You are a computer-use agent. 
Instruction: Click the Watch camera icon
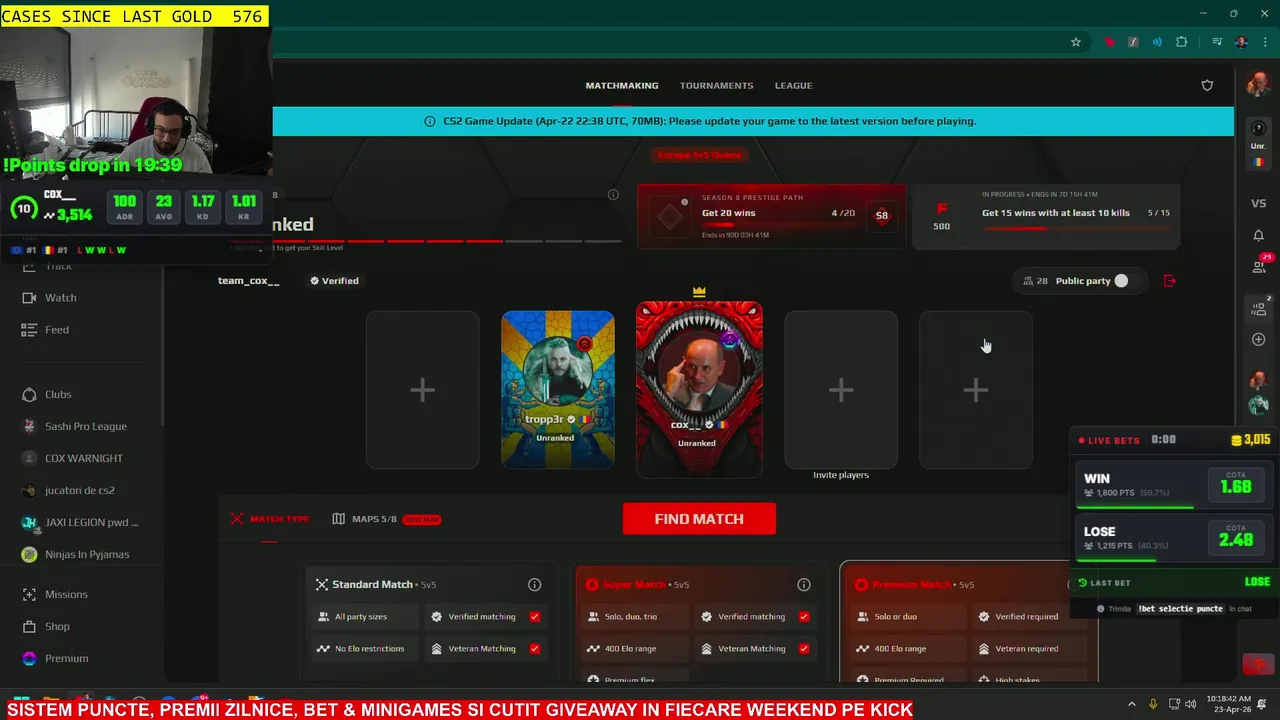coord(29,297)
